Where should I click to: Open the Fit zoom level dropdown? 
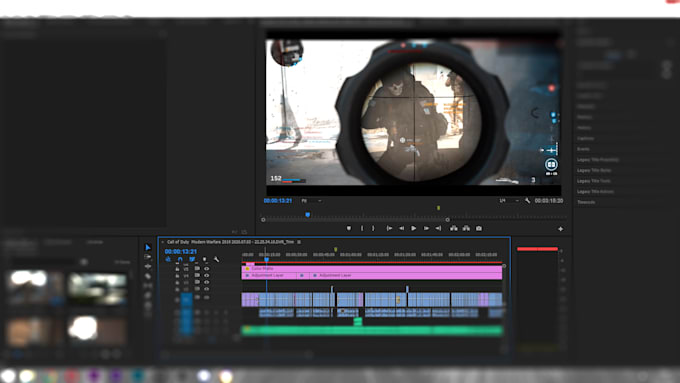(311, 201)
